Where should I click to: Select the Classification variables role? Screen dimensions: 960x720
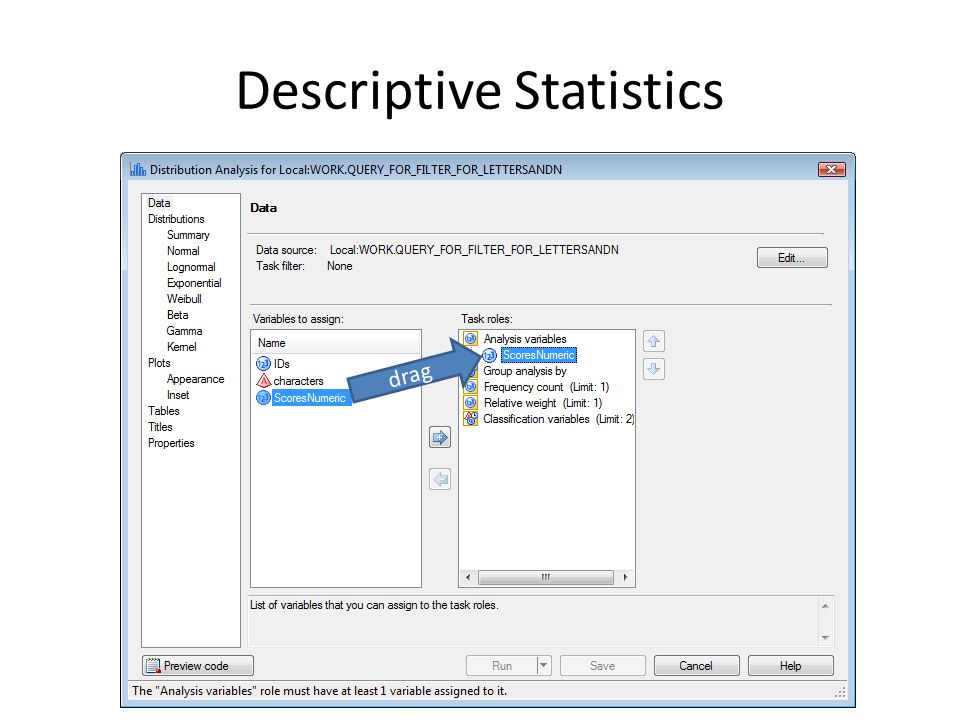tap(558, 419)
